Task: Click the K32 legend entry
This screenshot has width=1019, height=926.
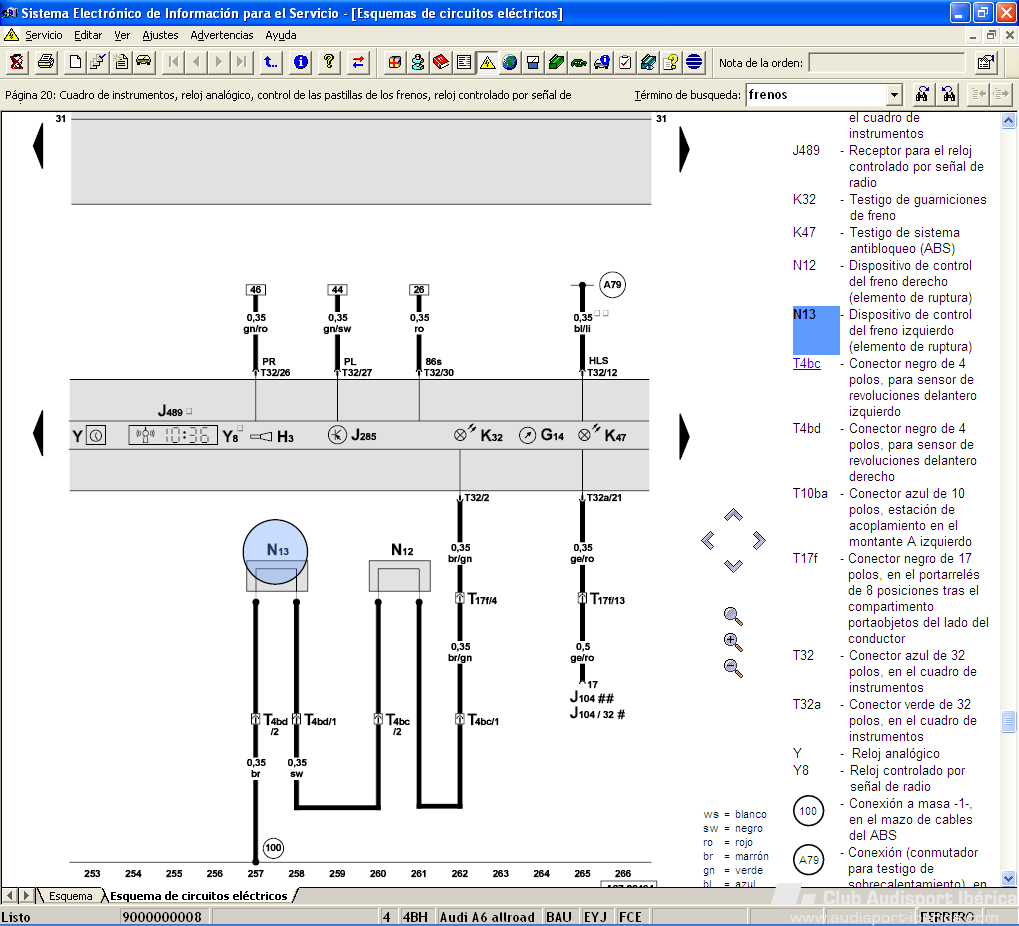Action: coord(890,207)
